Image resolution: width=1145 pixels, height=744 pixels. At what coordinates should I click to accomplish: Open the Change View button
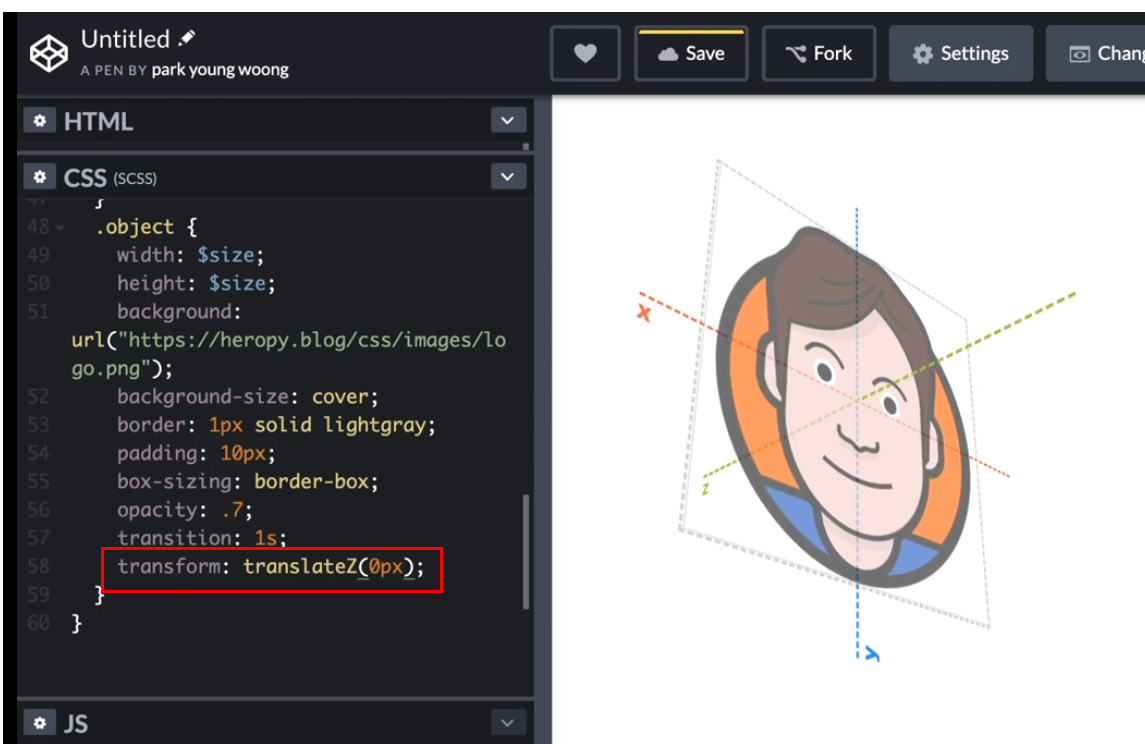click(x=1095, y=53)
